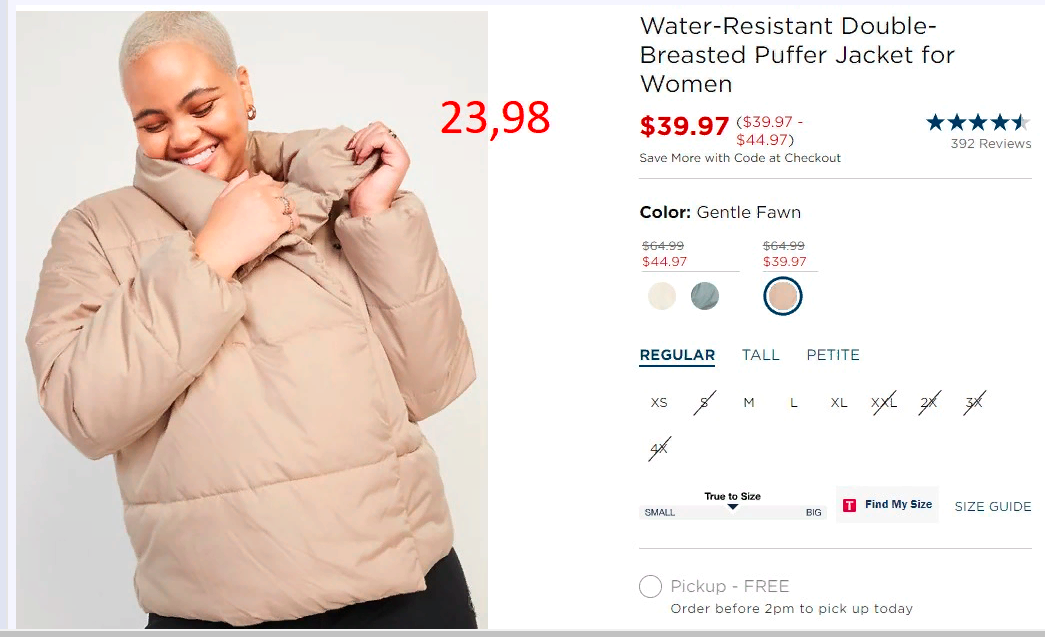Switch to the PETITE fit tab

tap(833, 355)
